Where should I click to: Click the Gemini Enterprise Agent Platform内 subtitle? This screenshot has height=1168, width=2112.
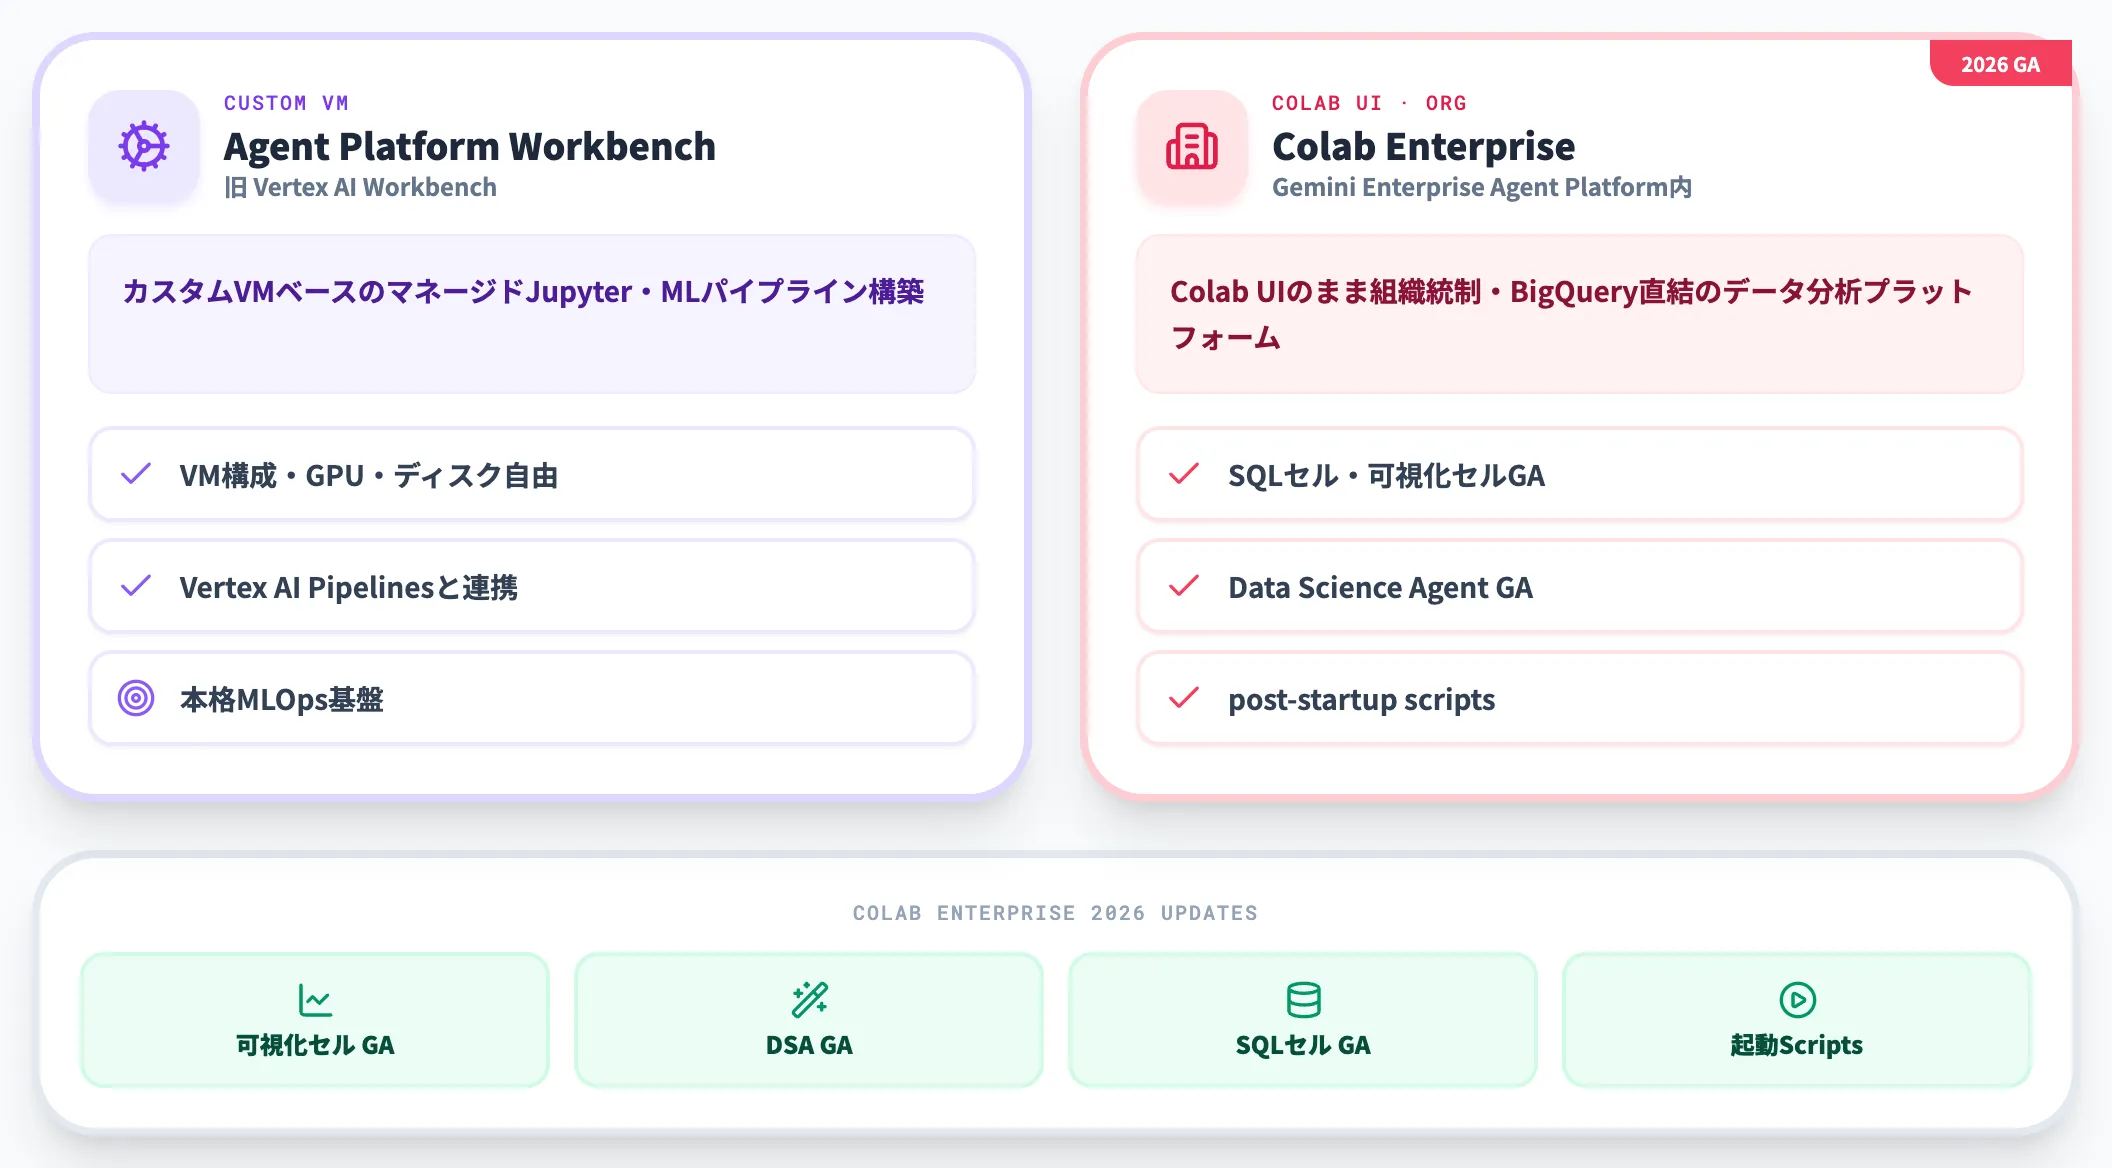[1482, 187]
